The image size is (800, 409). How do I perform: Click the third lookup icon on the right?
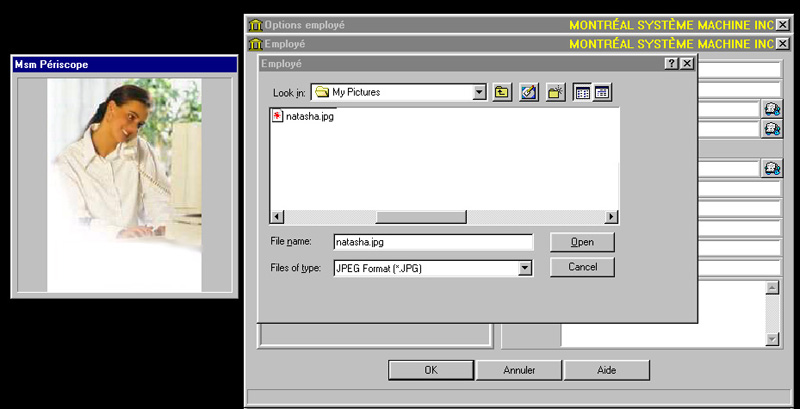point(771,169)
